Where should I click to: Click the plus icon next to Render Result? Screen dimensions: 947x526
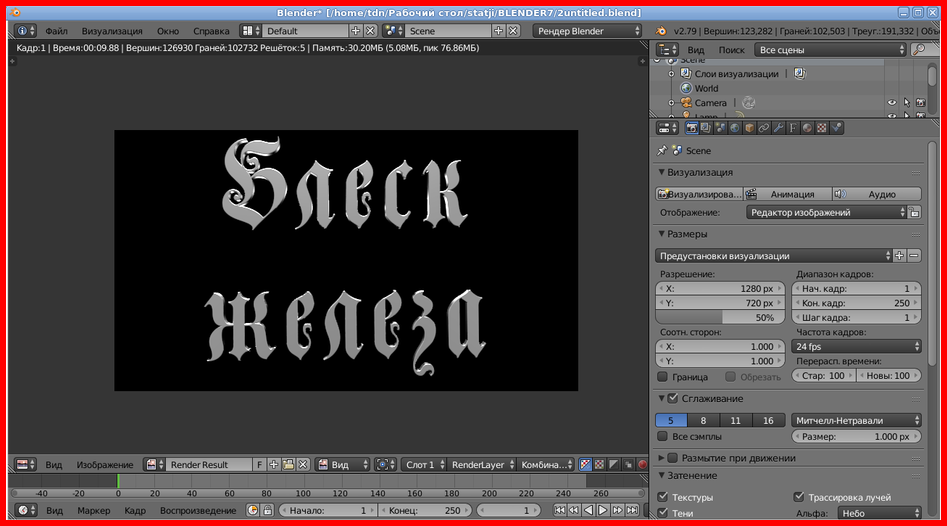tap(274, 464)
